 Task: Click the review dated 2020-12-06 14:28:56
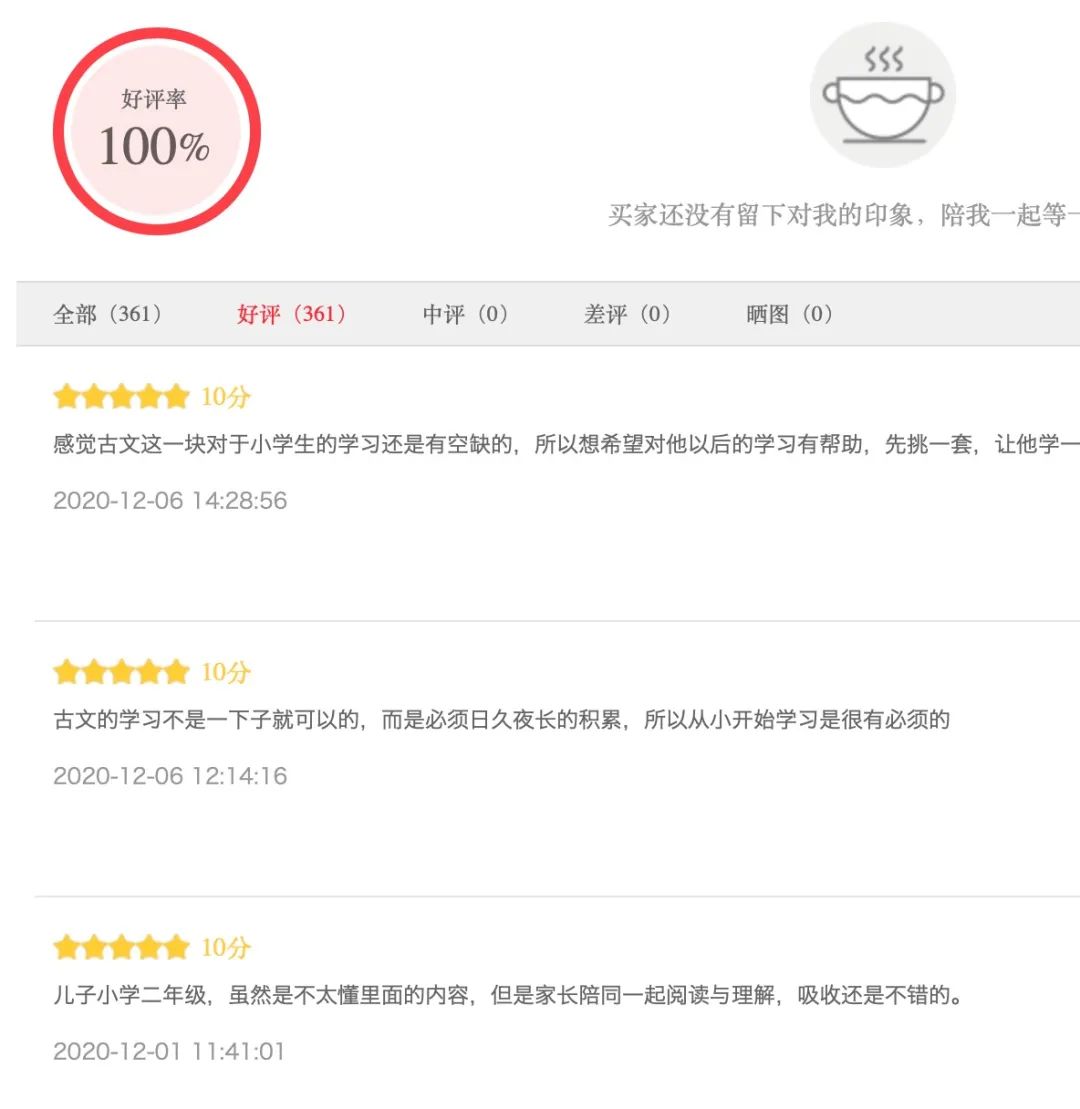(x=168, y=500)
